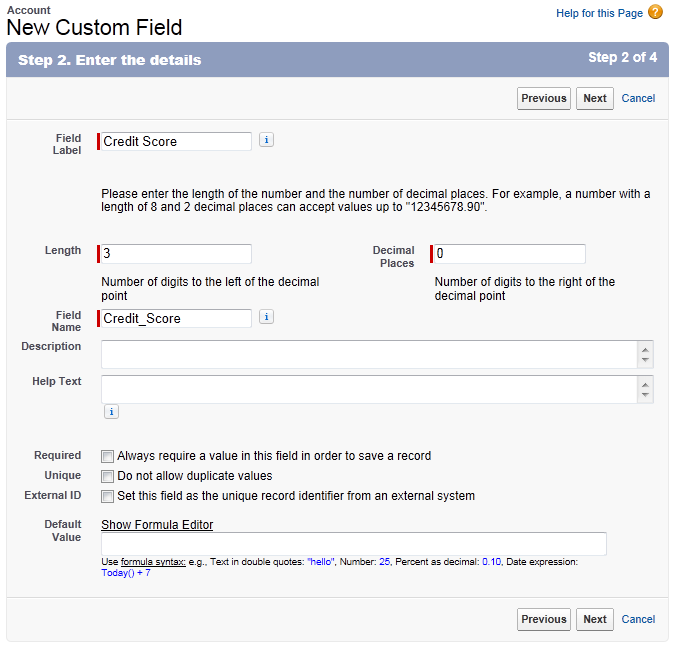
Task: Open Help for this Page link
Action: point(599,13)
